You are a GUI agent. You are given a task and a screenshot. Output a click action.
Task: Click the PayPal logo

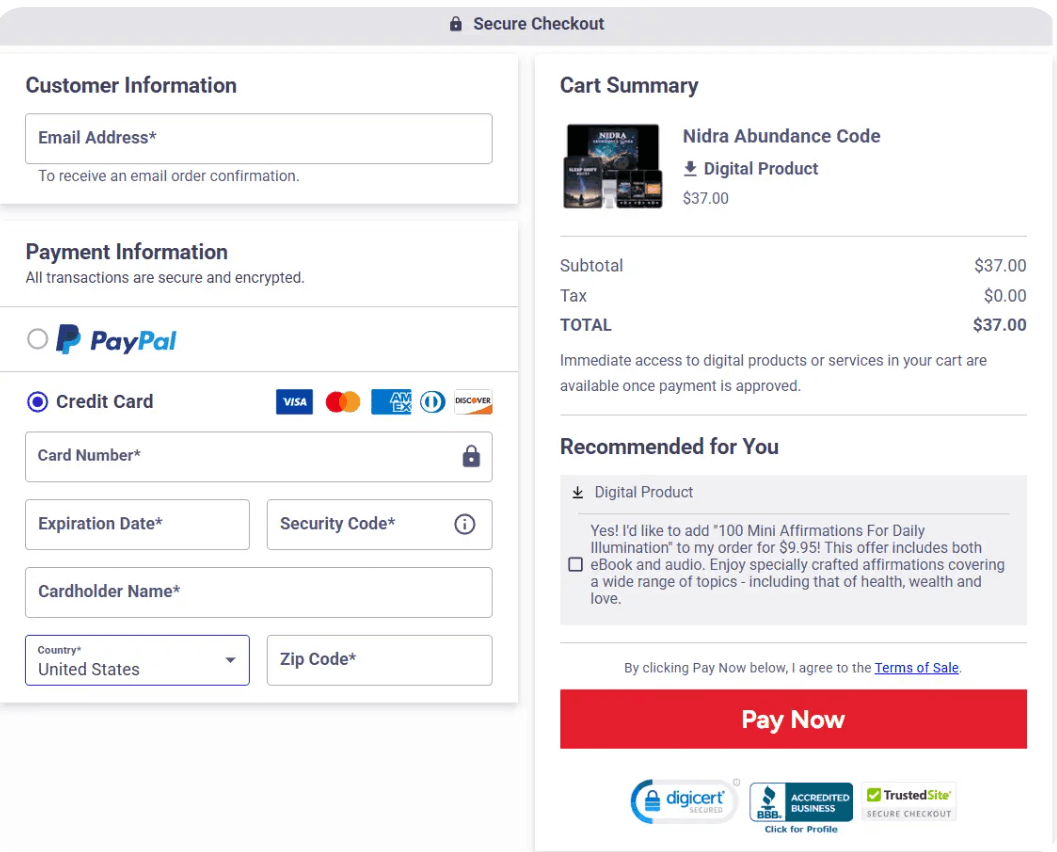(x=116, y=340)
